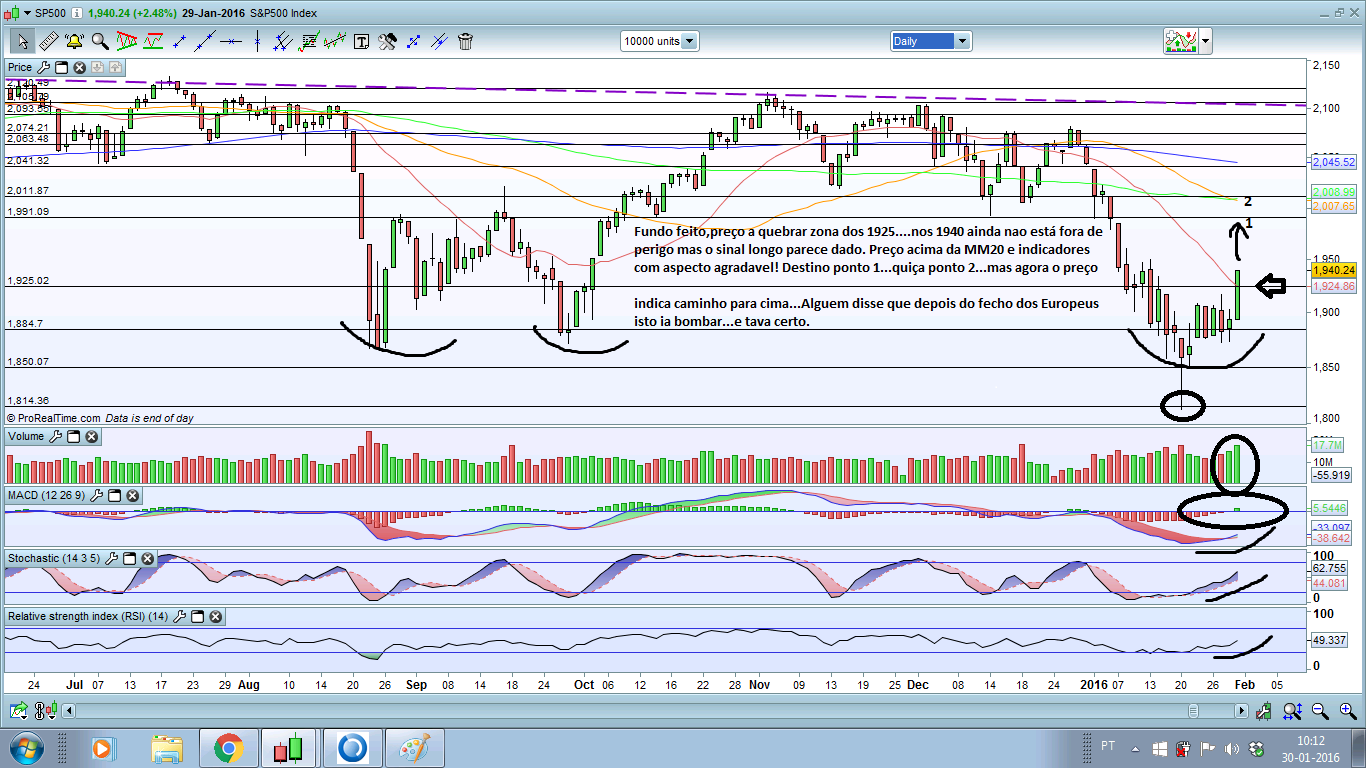Select the Fibonacci retracement tool
The height and width of the screenshot is (768, 1366).
tap(309, 41)
